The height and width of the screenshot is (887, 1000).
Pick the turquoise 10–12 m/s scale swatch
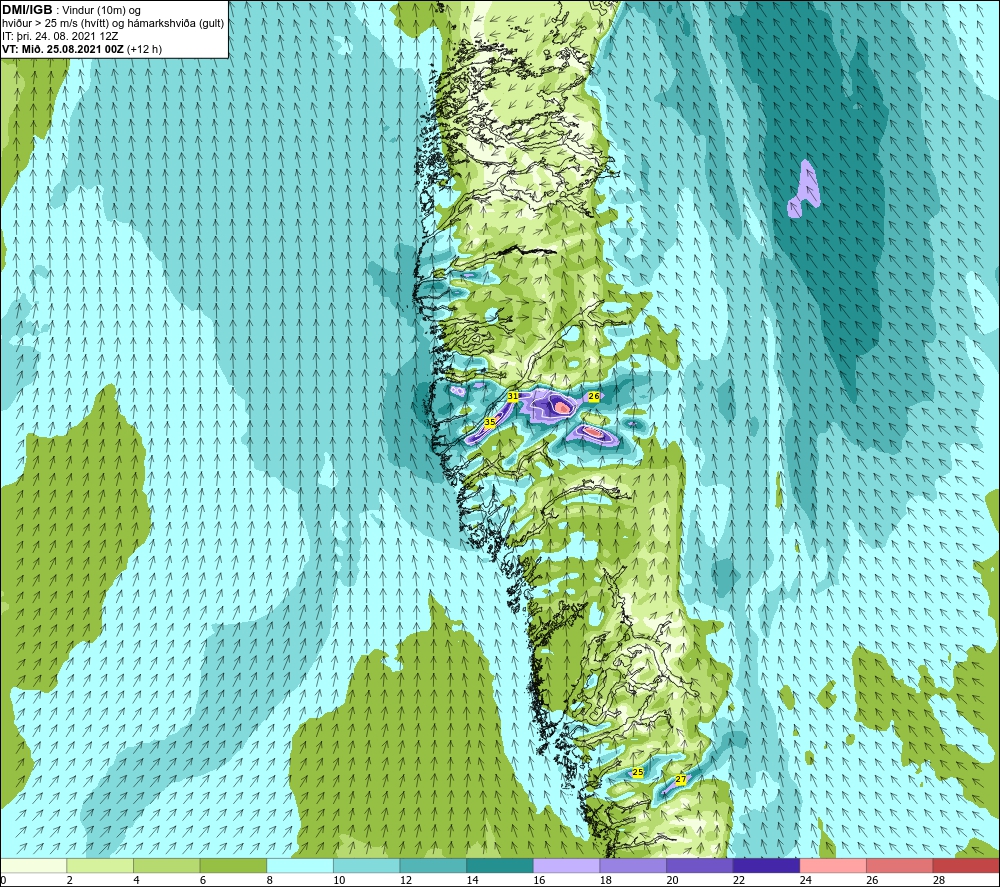(x=366, y=866)
